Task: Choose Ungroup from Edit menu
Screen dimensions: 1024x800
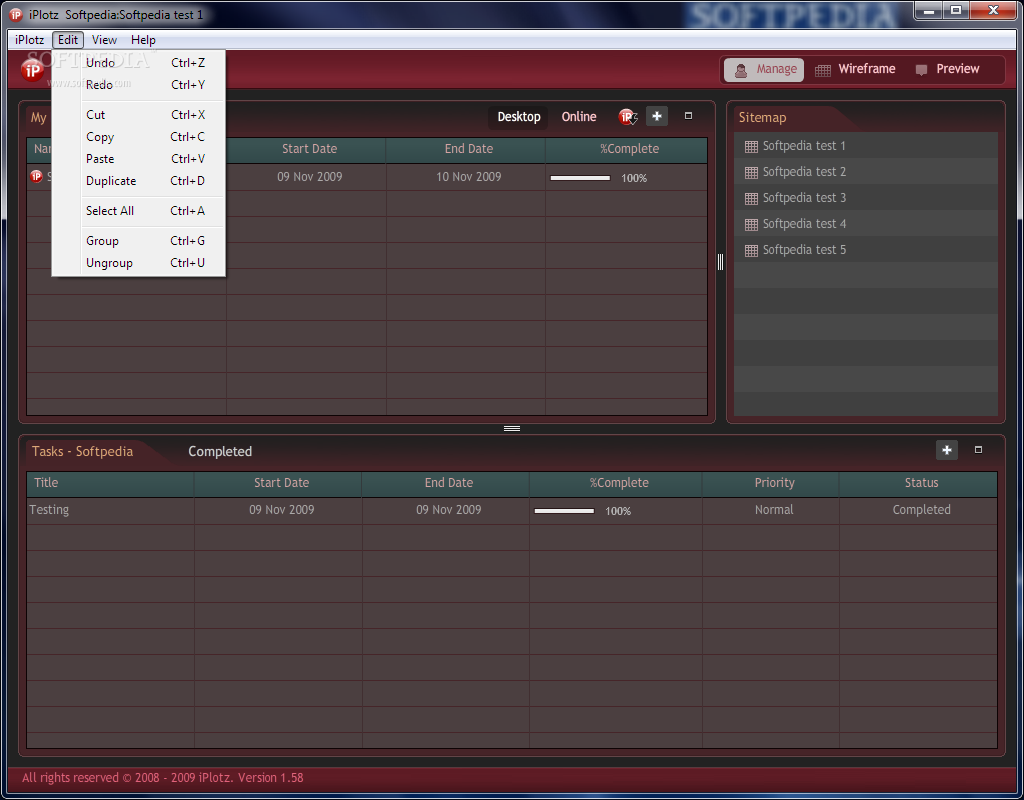Action: (x=138, y=263)
